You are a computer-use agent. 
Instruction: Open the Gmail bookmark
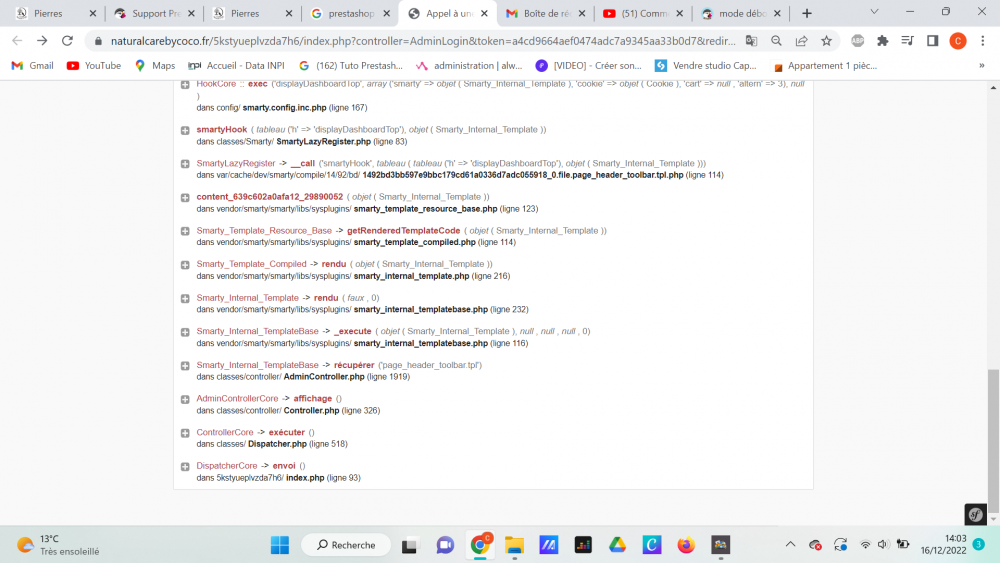33,65
